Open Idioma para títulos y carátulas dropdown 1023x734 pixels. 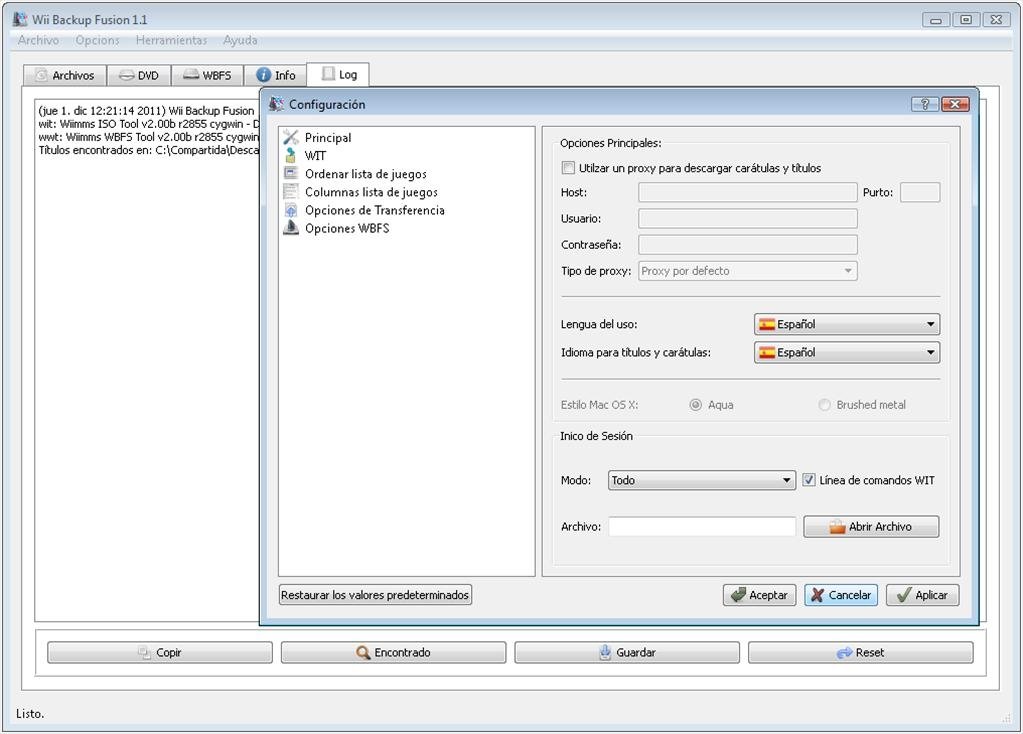click(x=847, y=352)
